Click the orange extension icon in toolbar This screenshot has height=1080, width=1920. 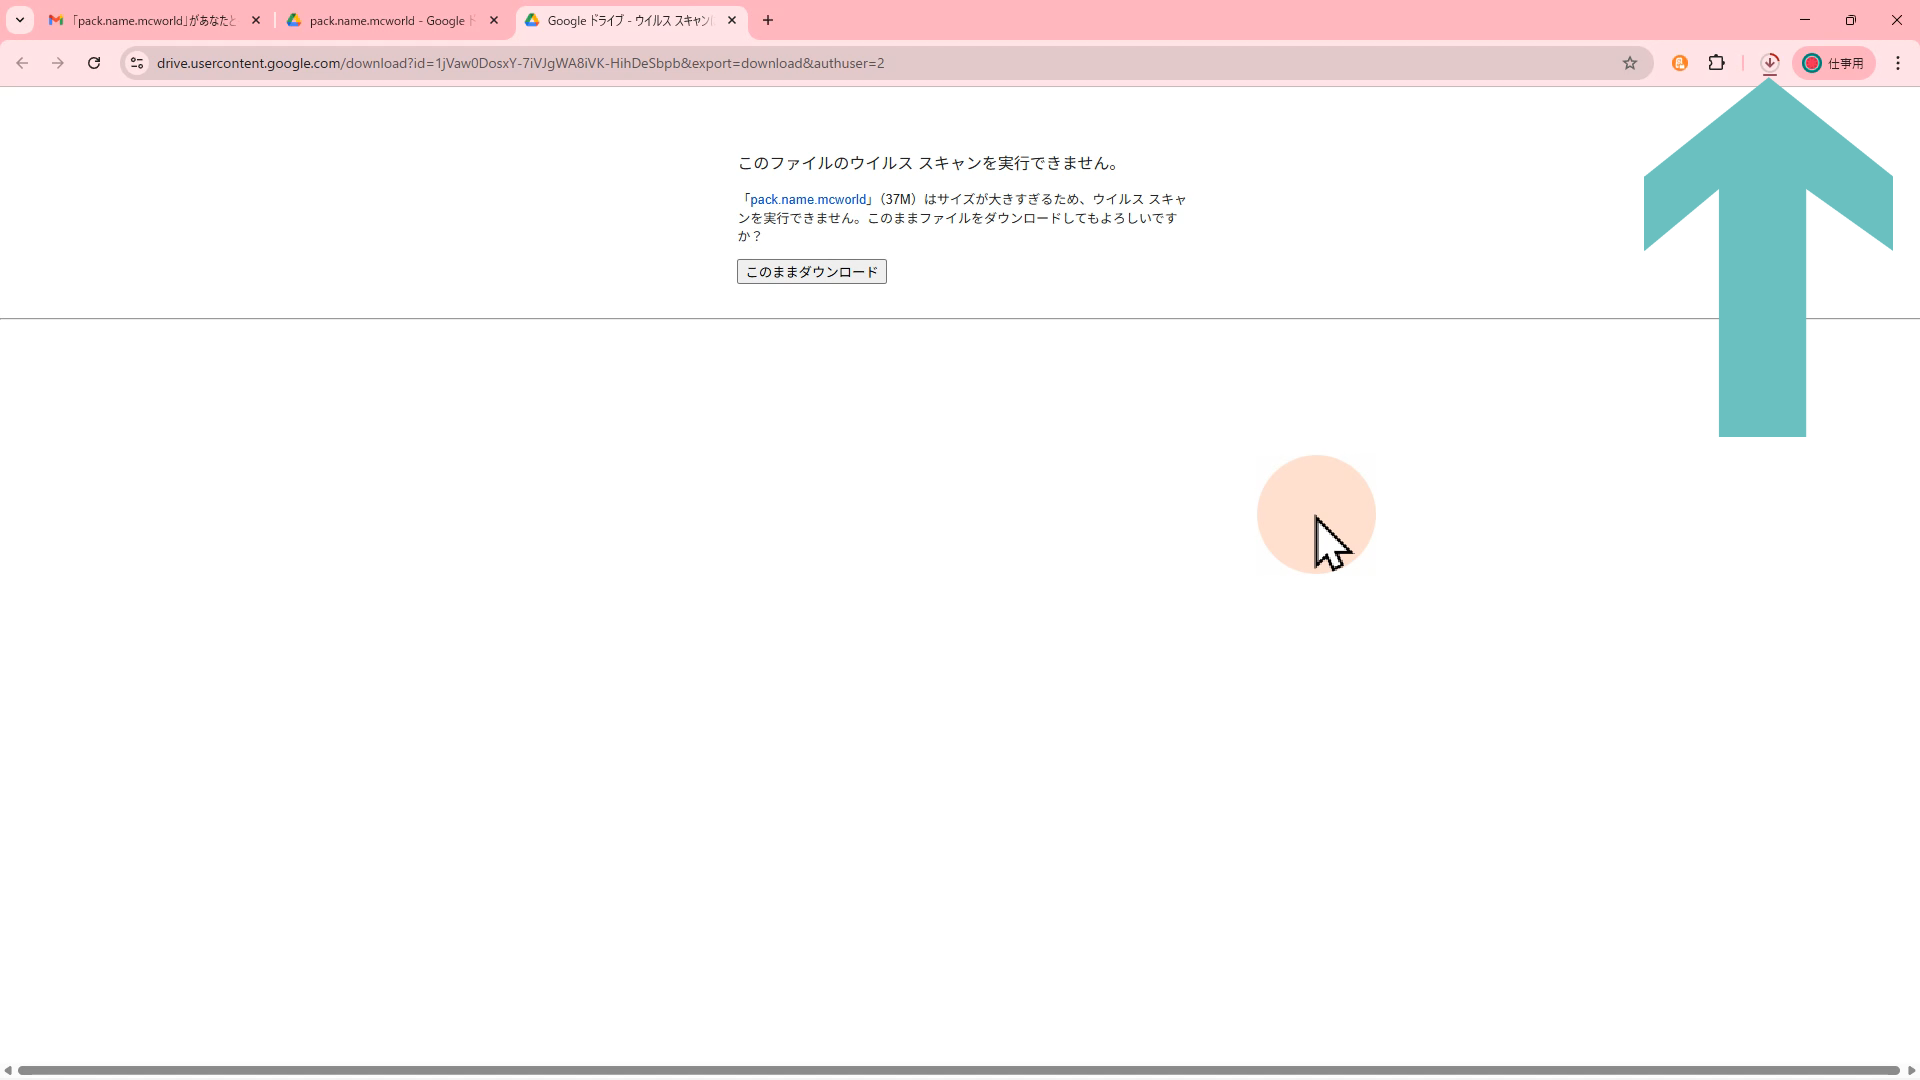(x=1680, y=63)
